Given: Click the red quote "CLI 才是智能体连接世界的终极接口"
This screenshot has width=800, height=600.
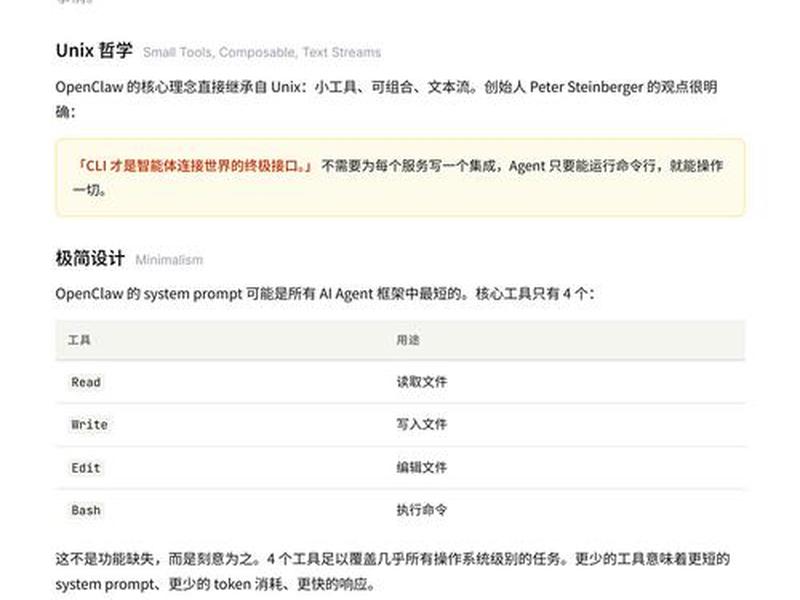Looking at the screenshot, I should (194, 166).
